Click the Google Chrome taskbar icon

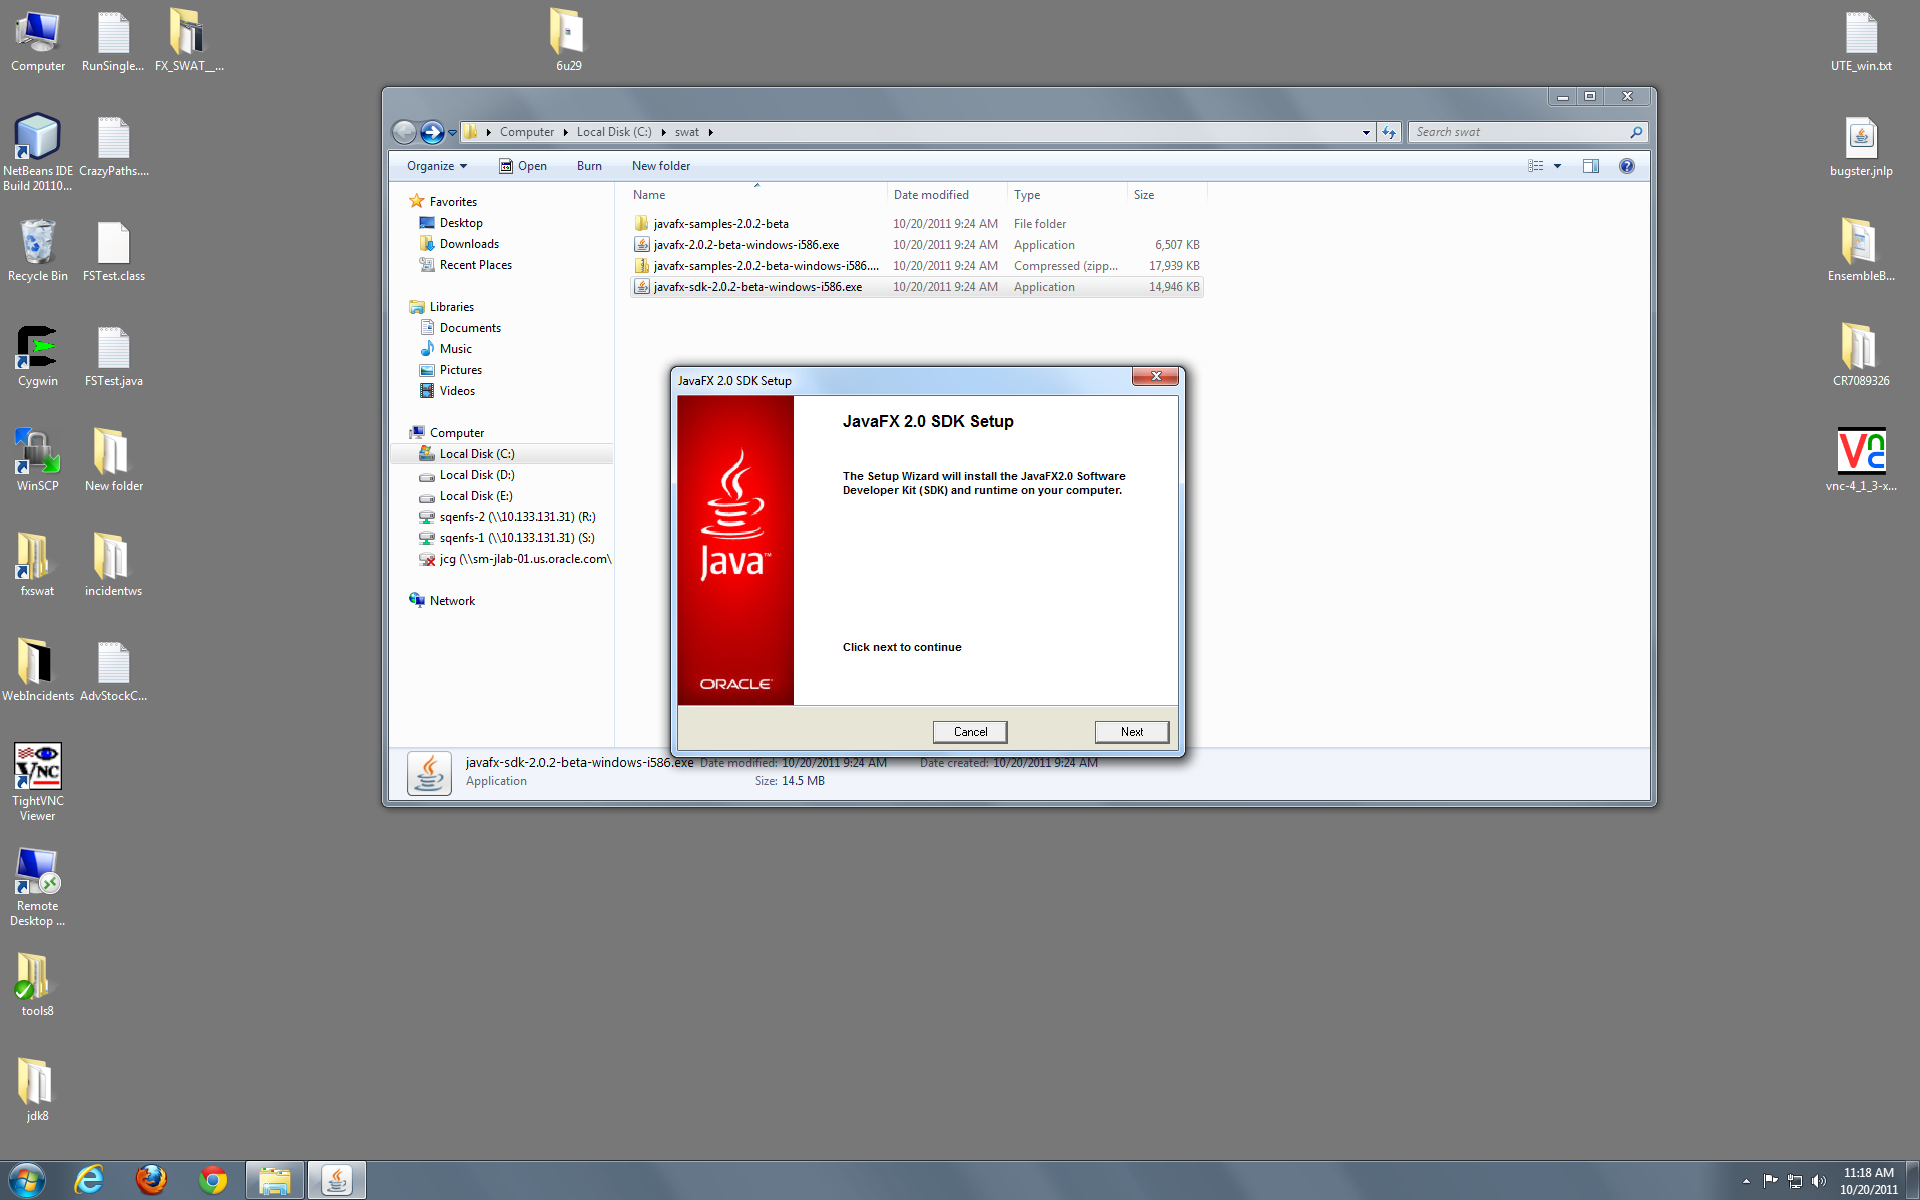(x=212, y=1180)
